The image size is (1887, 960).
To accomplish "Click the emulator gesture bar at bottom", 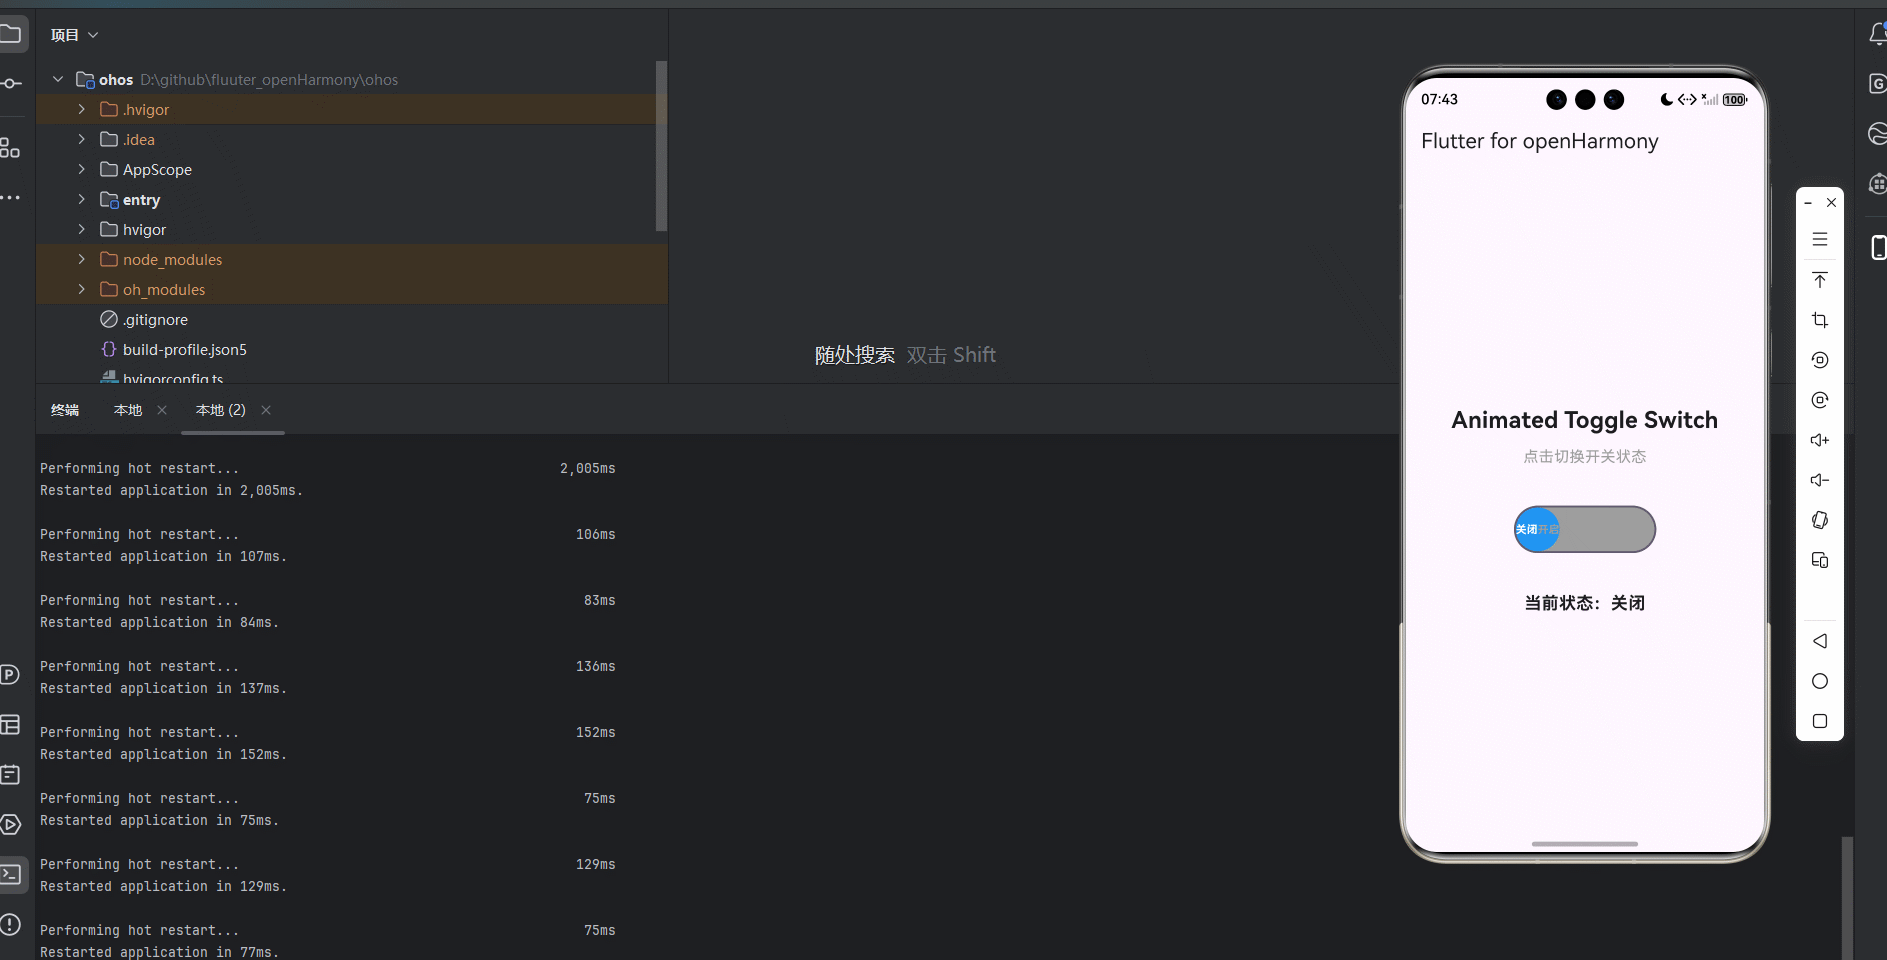I will tap(1585, 844).
